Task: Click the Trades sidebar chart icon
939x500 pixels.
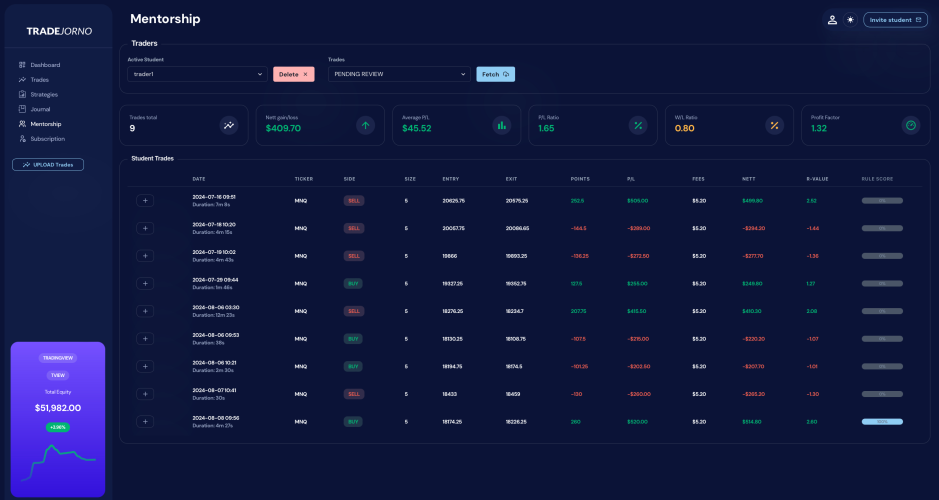Action: [22, 80]
